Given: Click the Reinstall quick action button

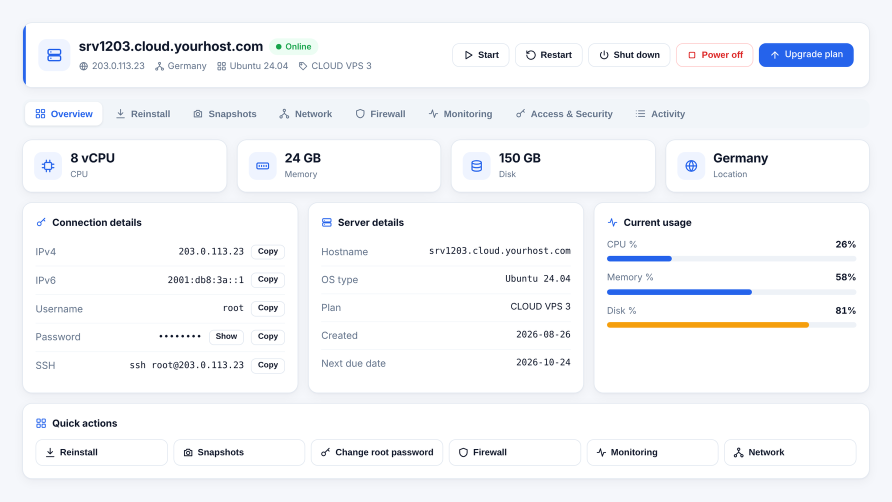Looking at the screenshot, I should pyautogui.click(x=102, y=452).
